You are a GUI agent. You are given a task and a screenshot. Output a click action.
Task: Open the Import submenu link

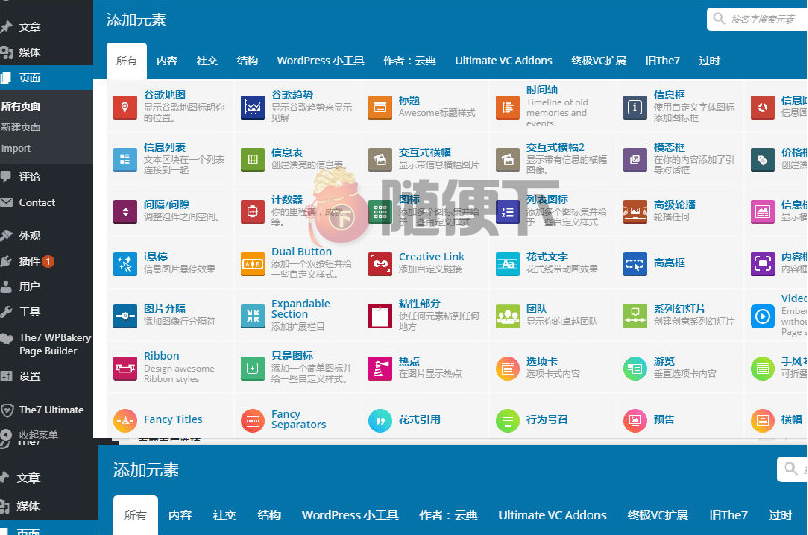click(16, 148)
